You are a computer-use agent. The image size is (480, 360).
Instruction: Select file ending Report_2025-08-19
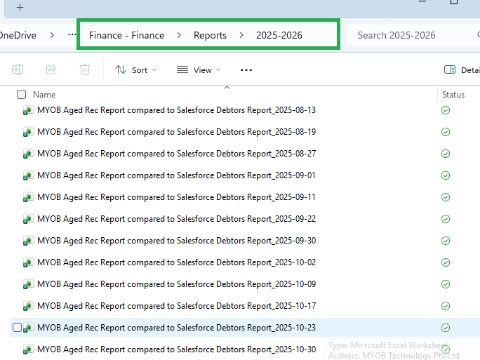(176, 132)
